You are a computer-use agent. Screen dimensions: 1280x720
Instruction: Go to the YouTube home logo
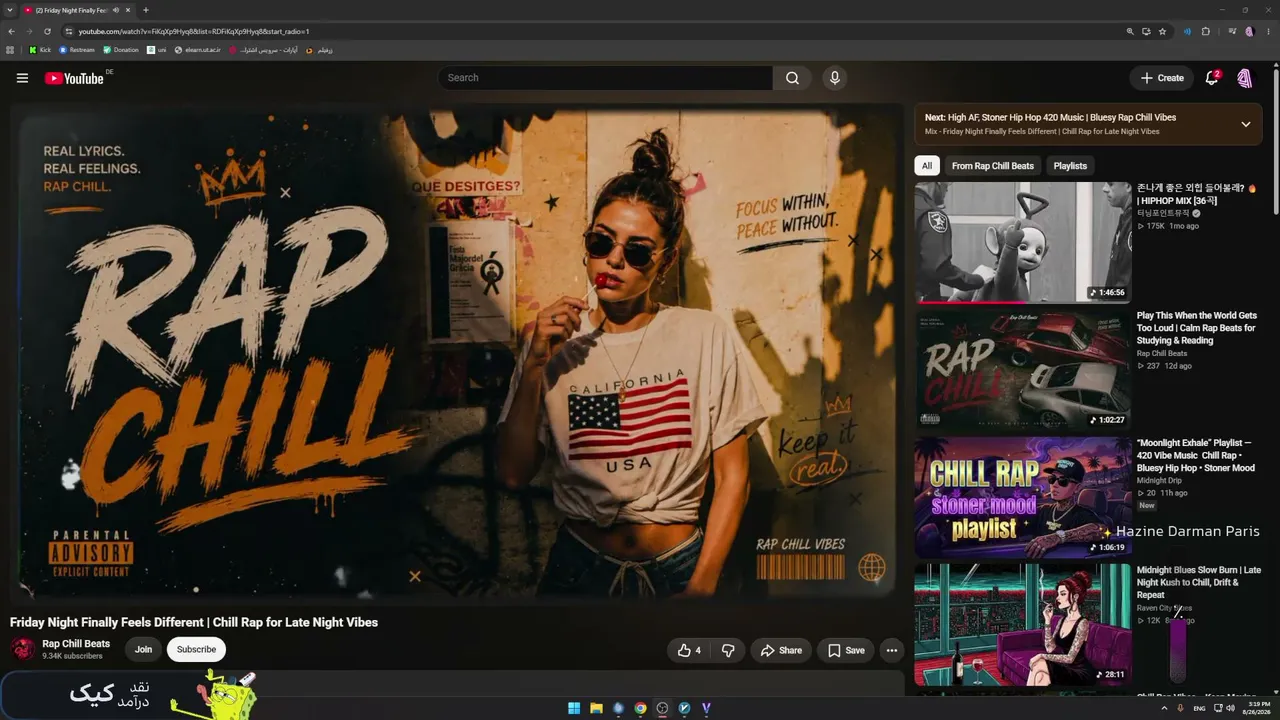pos(74,78)
